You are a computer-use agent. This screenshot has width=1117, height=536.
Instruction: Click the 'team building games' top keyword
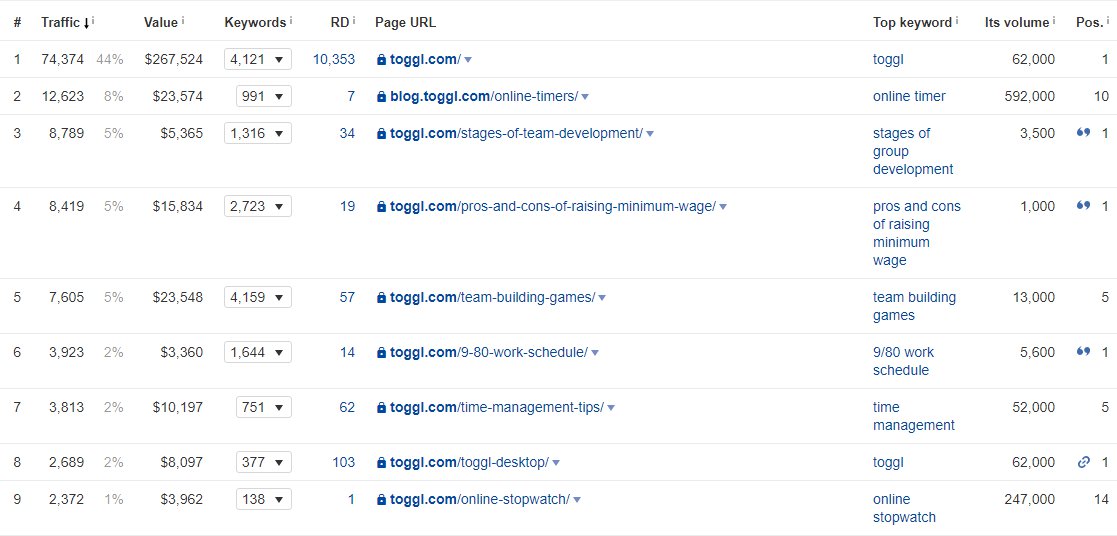[x=914, y=306]
